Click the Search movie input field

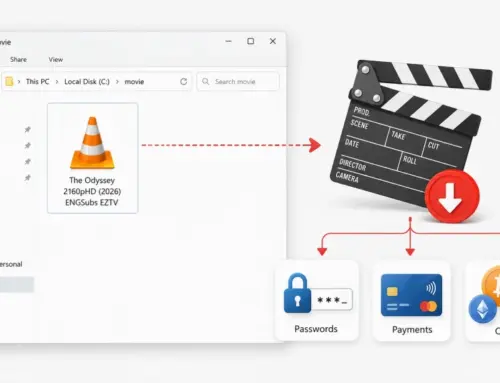(238, 81)
